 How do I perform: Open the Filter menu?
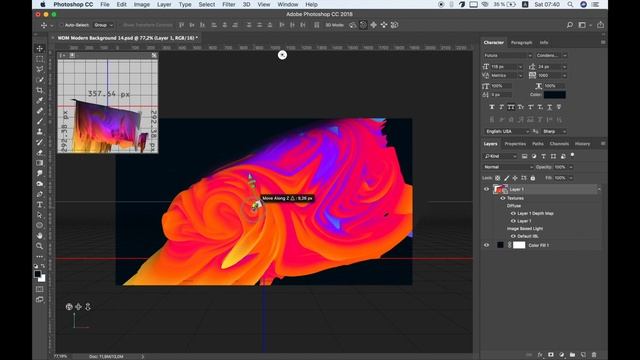(229, 4)
